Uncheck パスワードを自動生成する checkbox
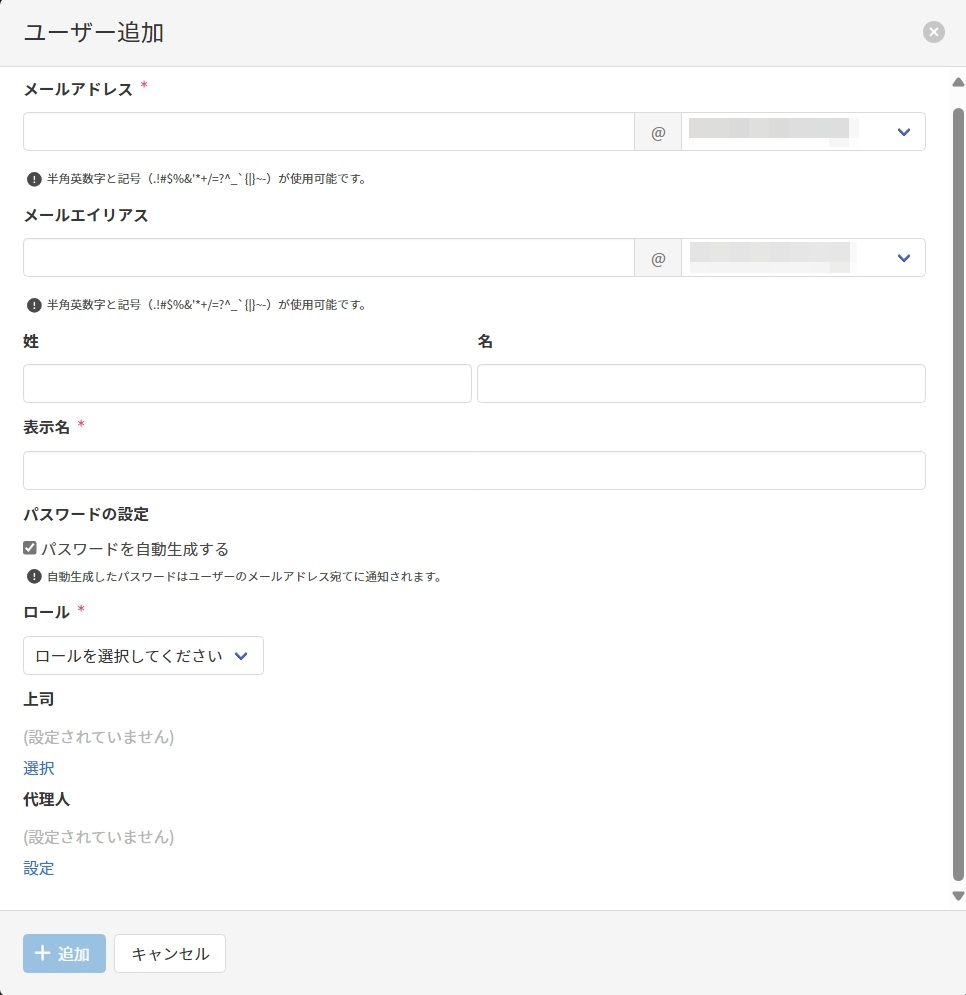966x995 pixels. tap(30, 548)
